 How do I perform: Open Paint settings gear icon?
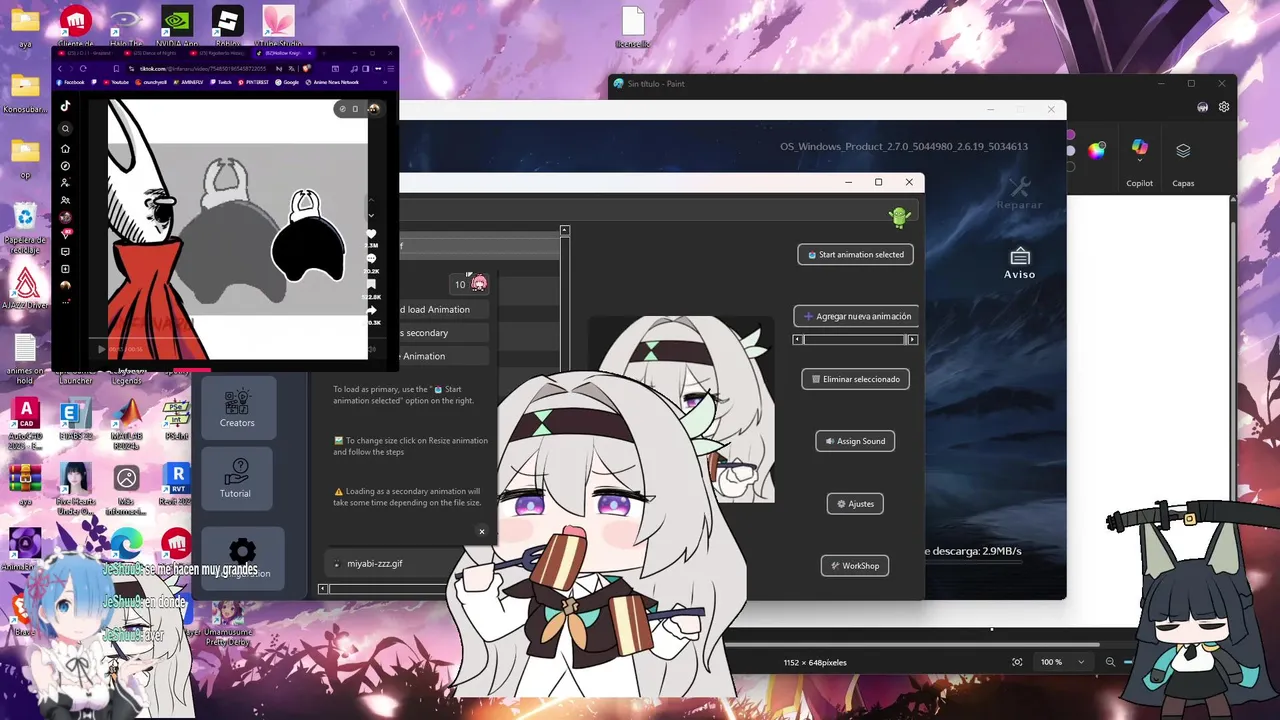(1224, 107)
